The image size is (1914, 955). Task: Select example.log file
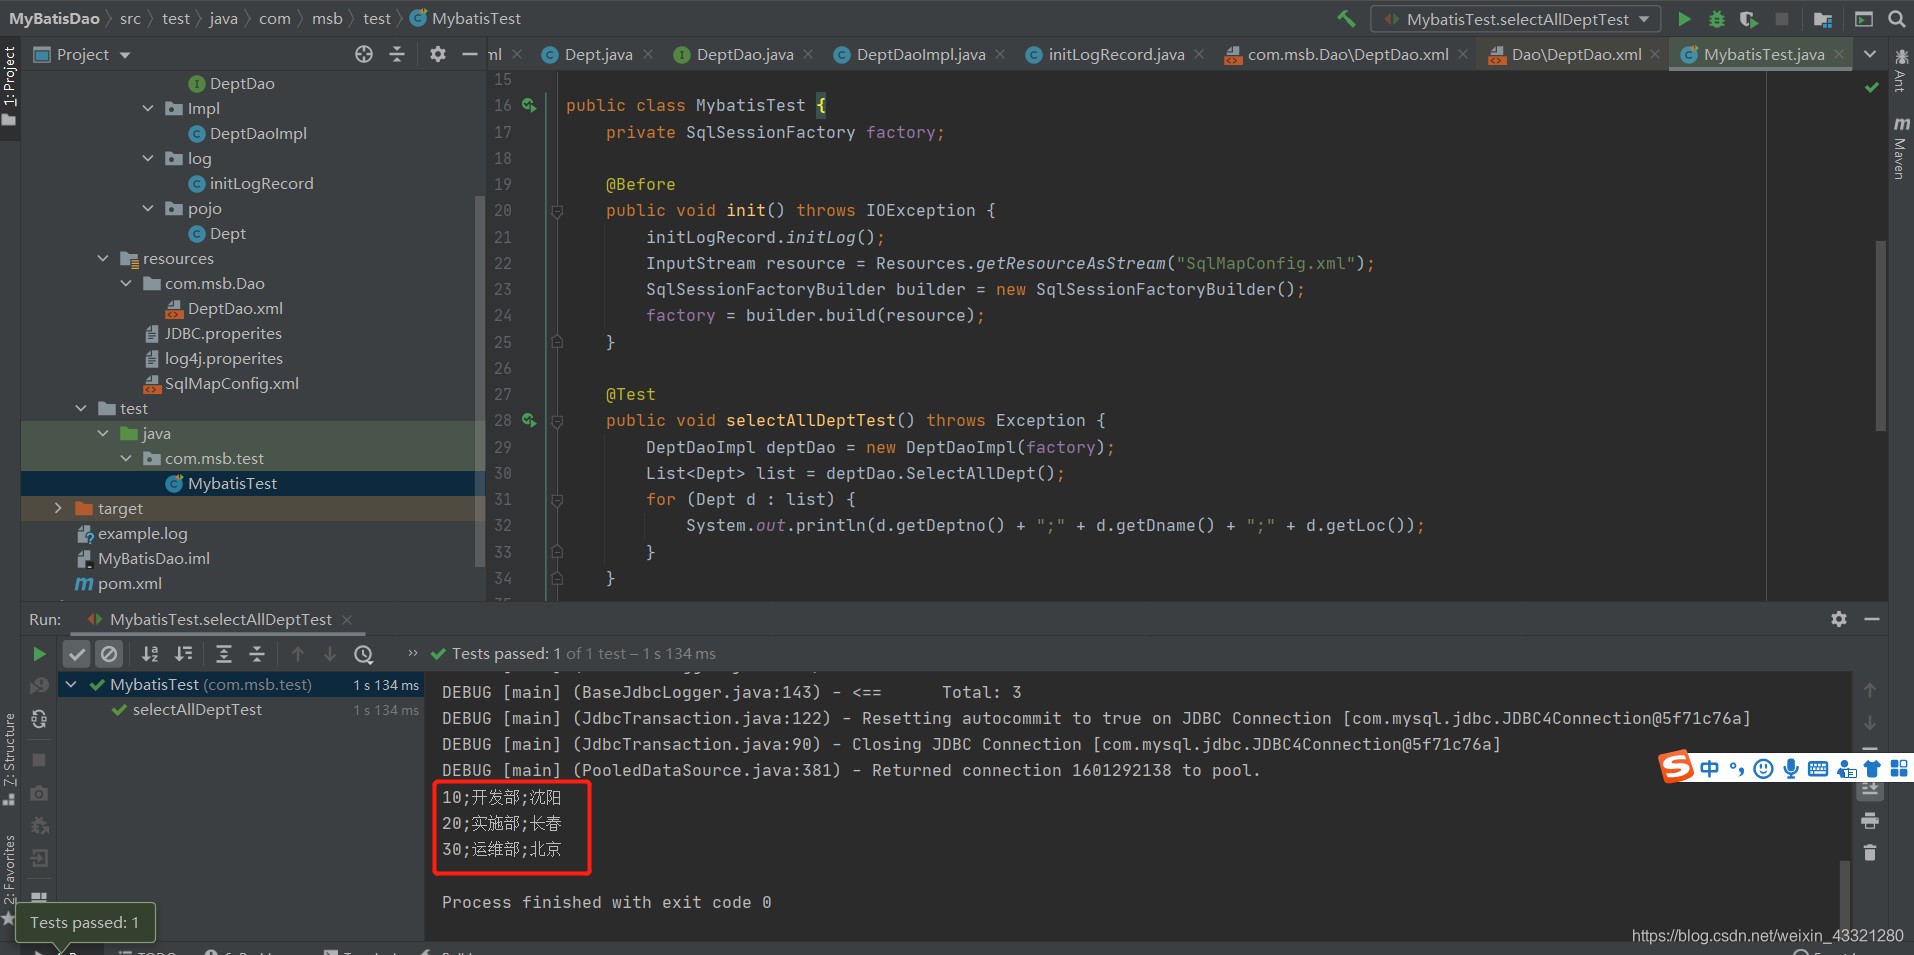click(142, 533)
